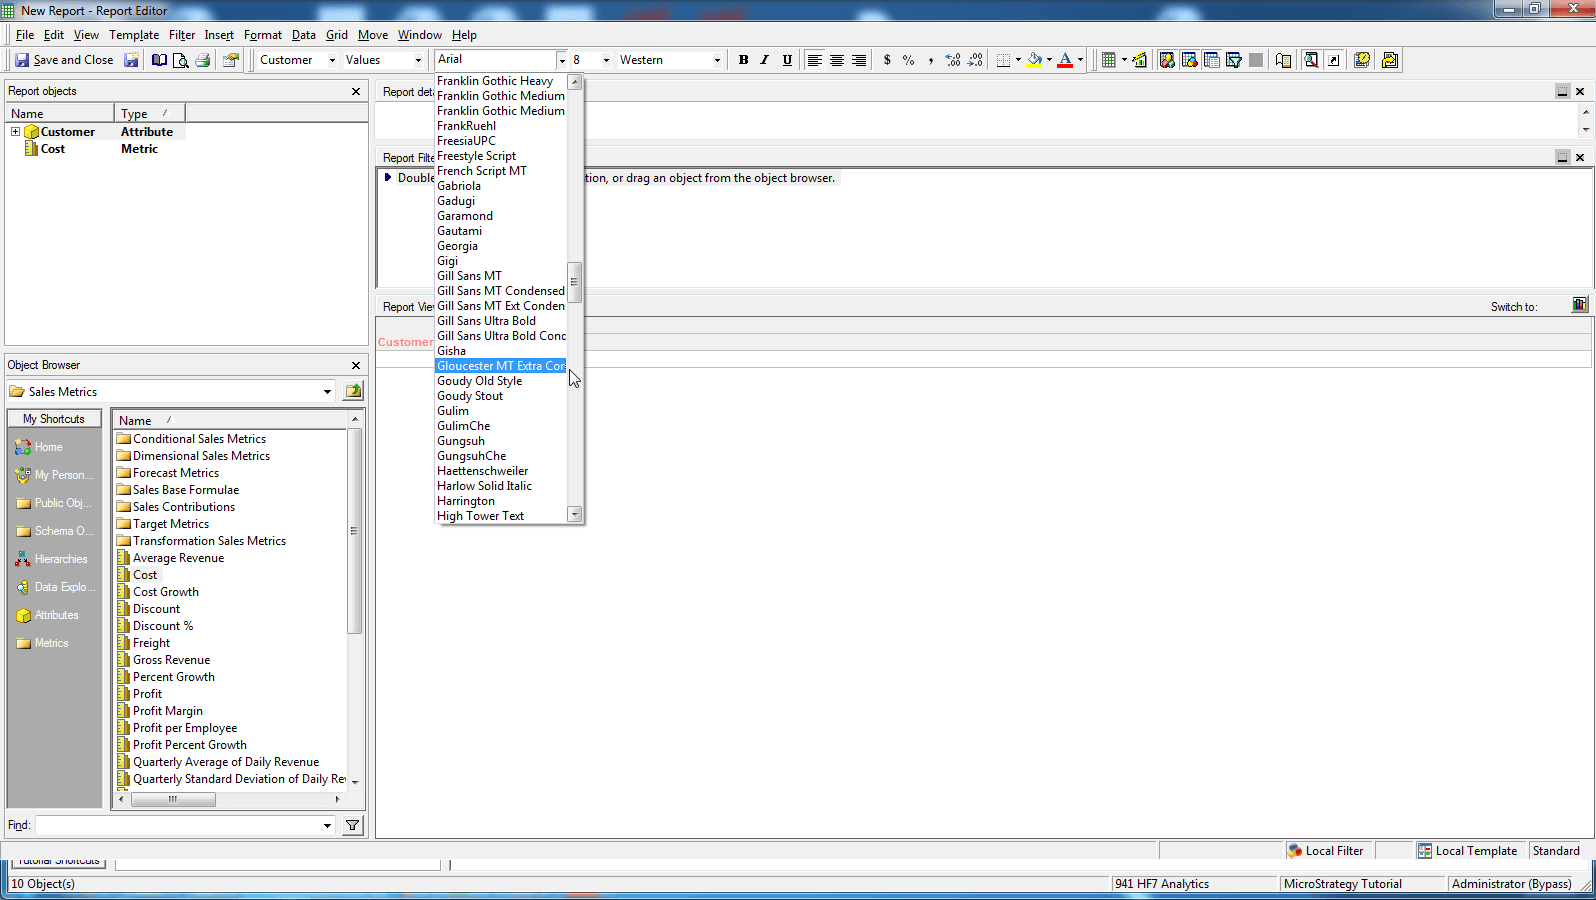Click the Save and Close button
Viewport: 1596px width, 900px height.
coord(63,60)
